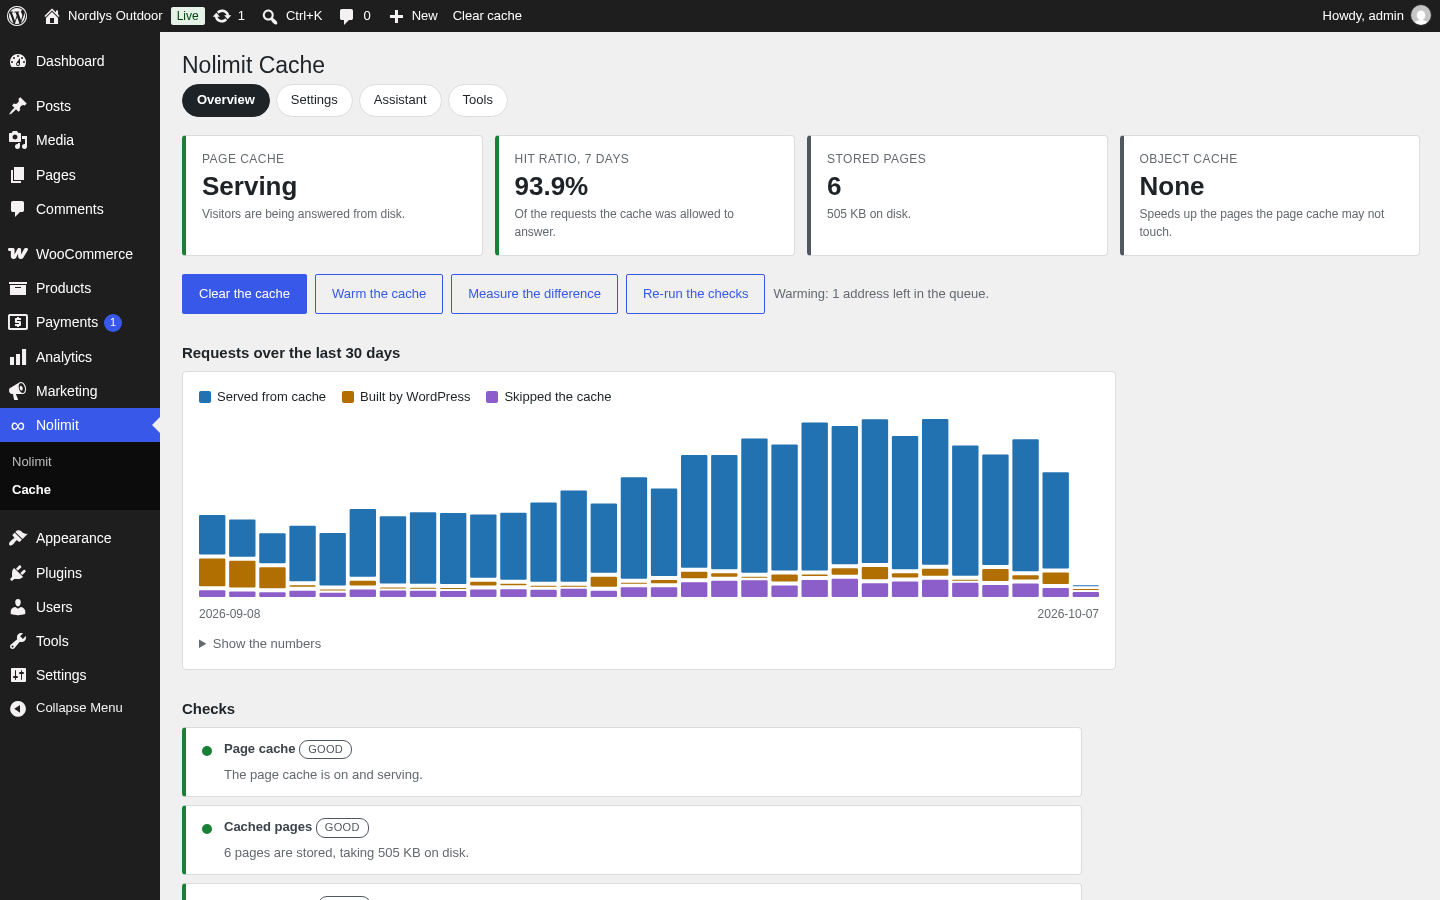Click the home icon for Nordlys Outdoor
Screen dimensions: 1440x900
(x=52, y=16)
